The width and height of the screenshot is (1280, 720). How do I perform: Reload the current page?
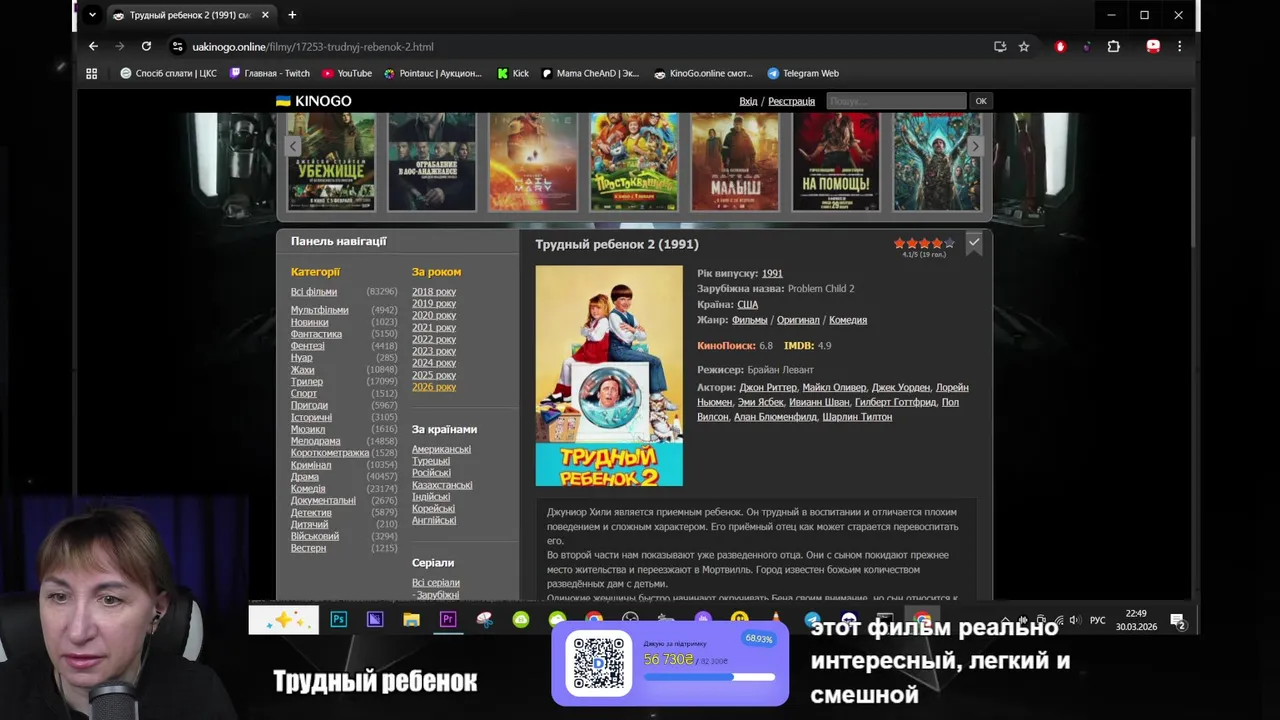146,46
